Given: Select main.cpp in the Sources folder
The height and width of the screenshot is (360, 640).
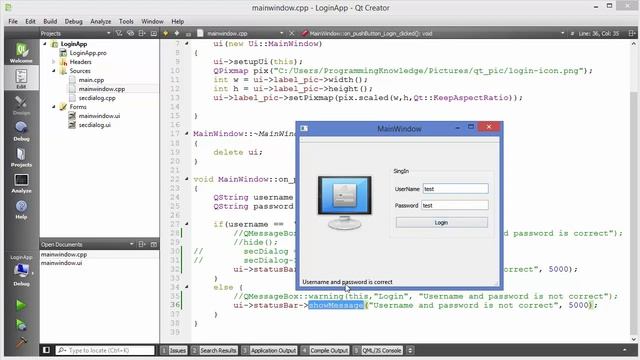Looking at the screenshot, I should (91, 80).
